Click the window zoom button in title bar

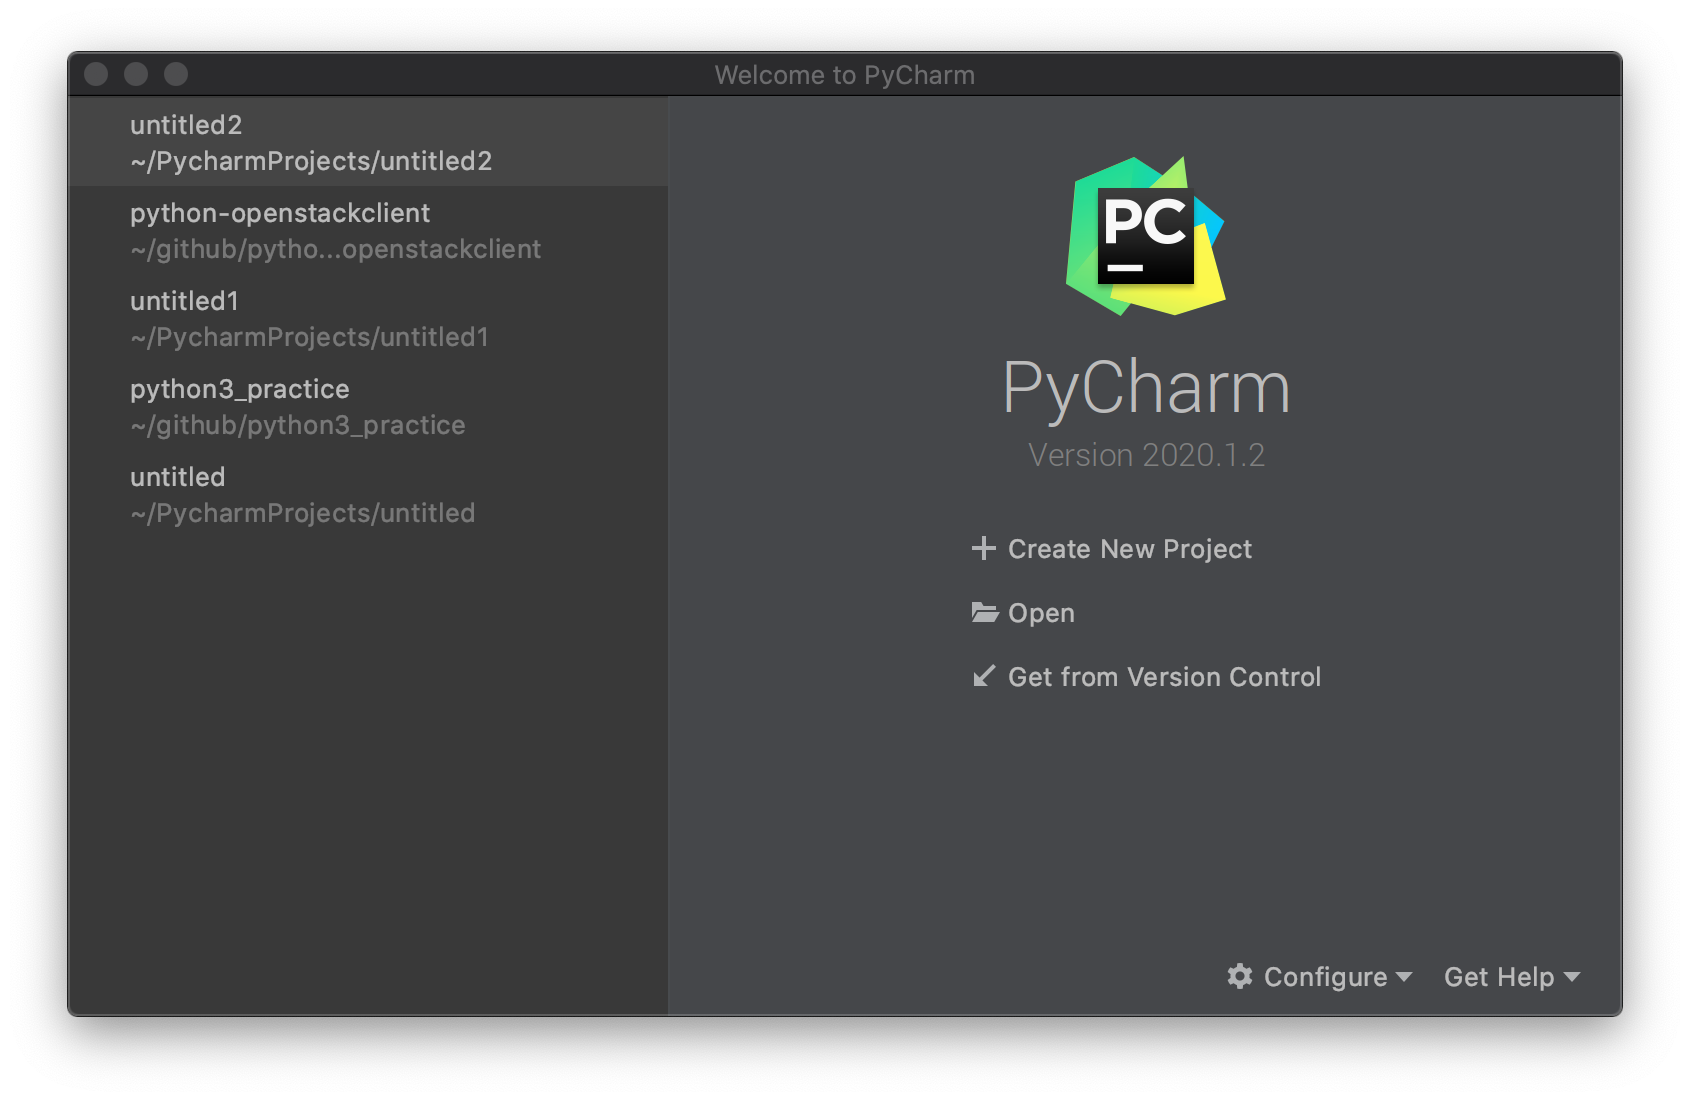coord(176,74)
